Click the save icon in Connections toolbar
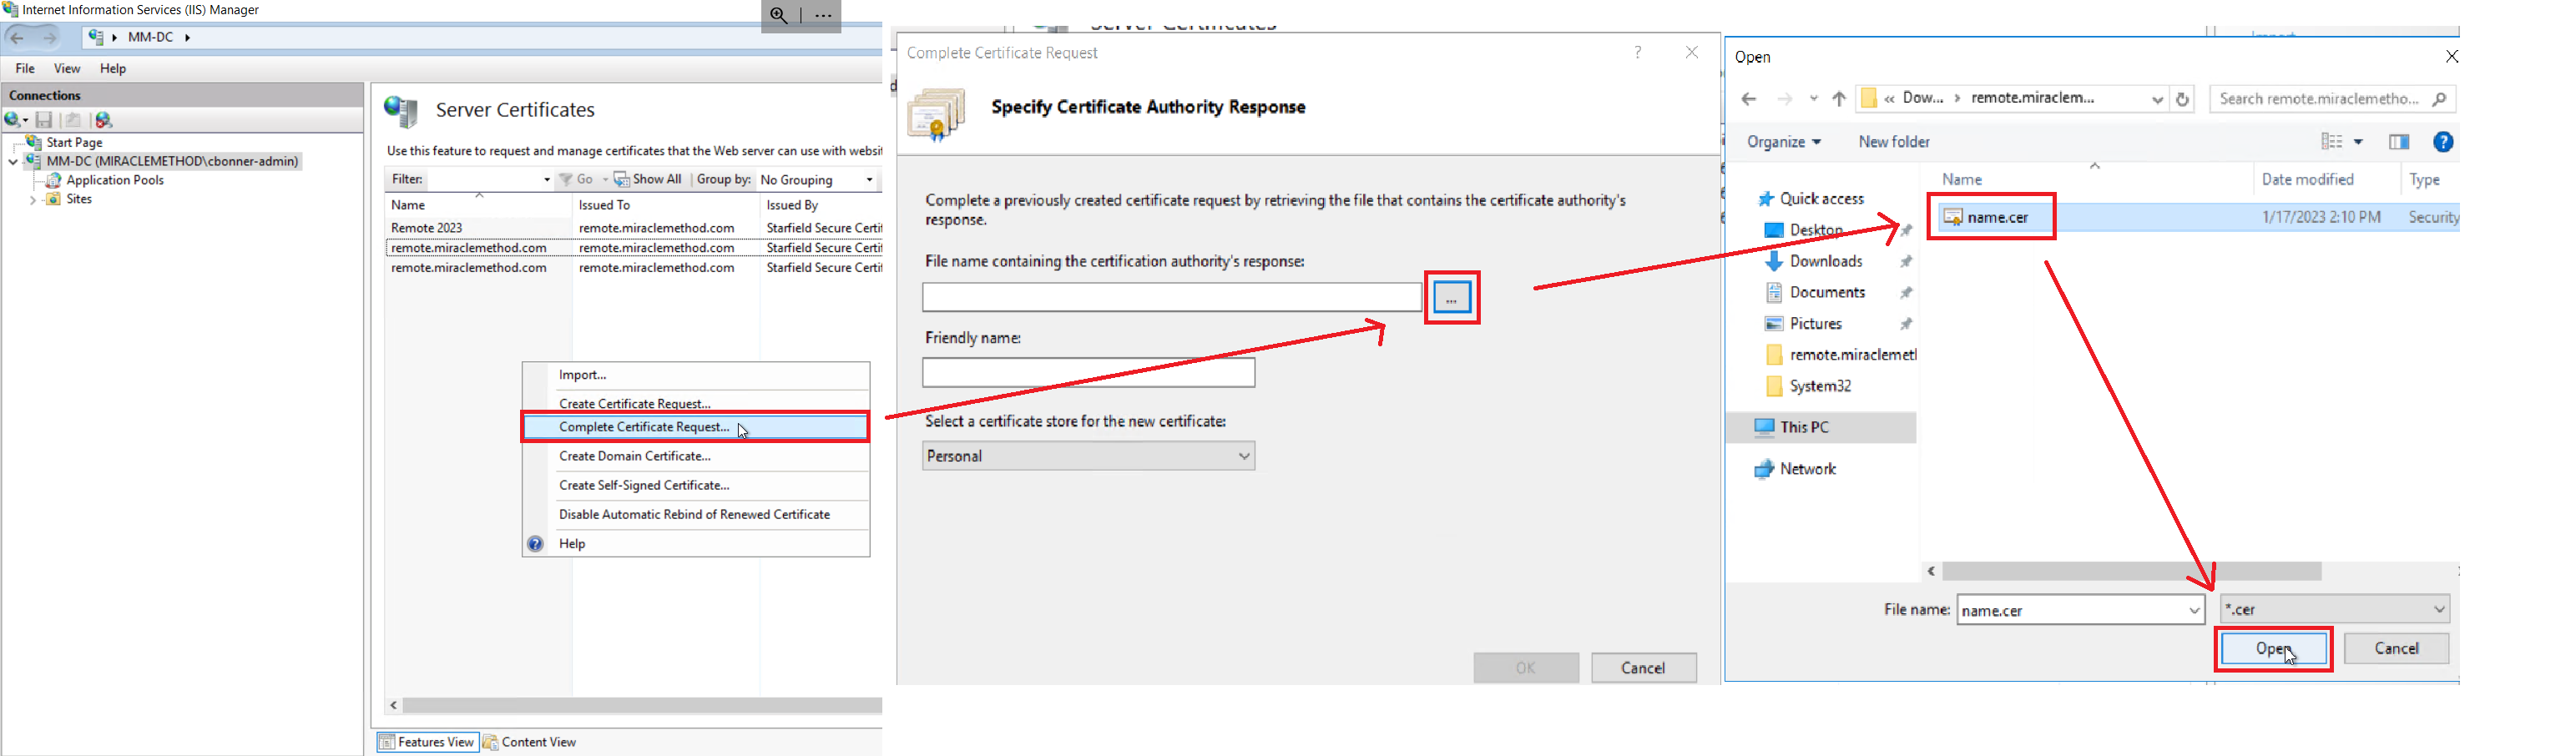2576x756 pixels. point(44,120)
